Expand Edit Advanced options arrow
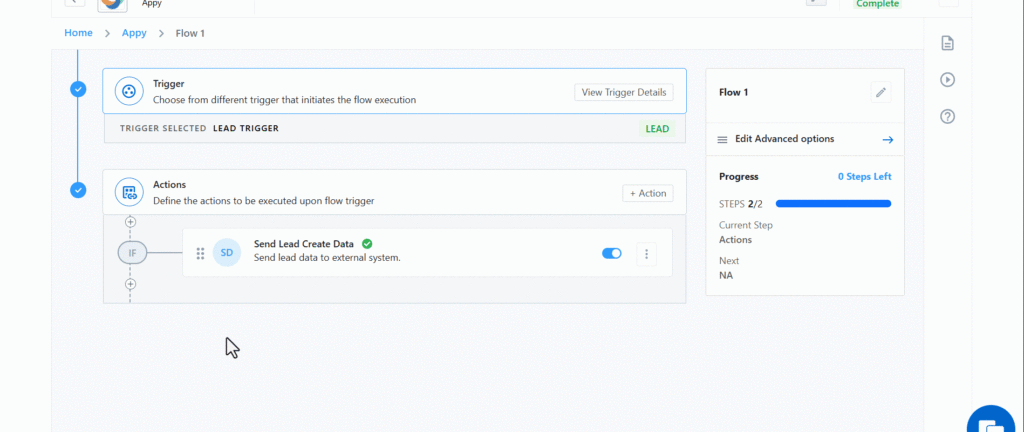The height and width of the screenshot is (432, 1024). pos(887,140)
